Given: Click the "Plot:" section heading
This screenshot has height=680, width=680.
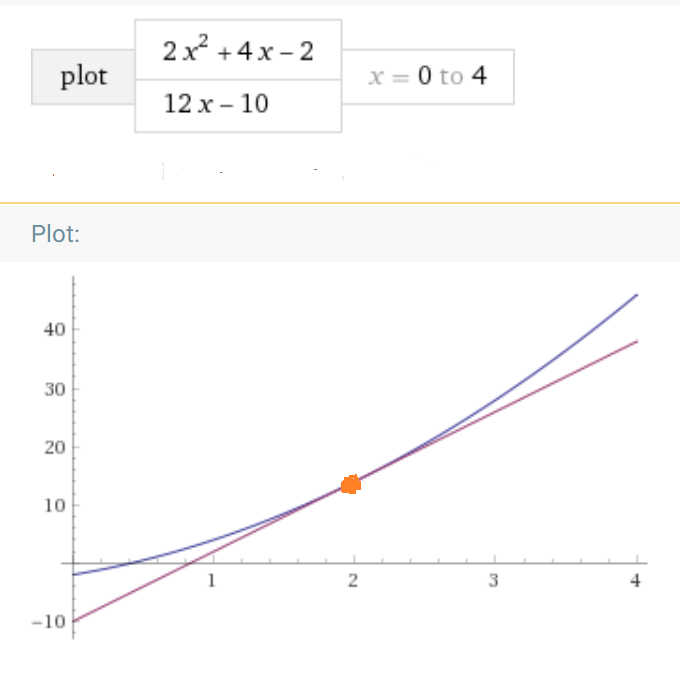Looking at the screenshot, I should 56,234.
